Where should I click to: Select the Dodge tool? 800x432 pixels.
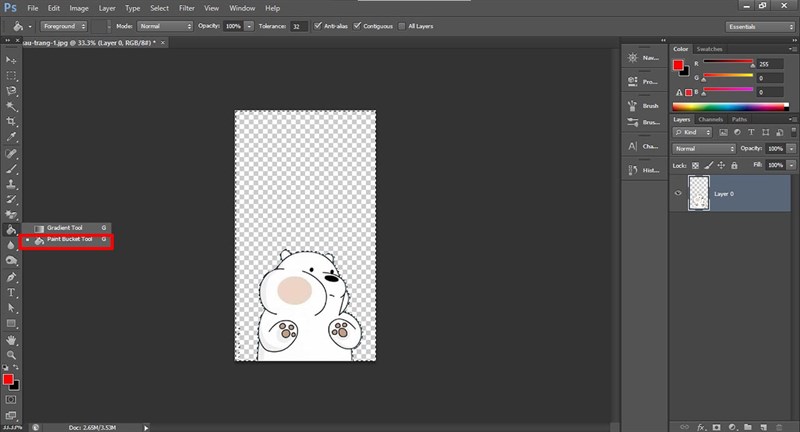tap(11, 261)
